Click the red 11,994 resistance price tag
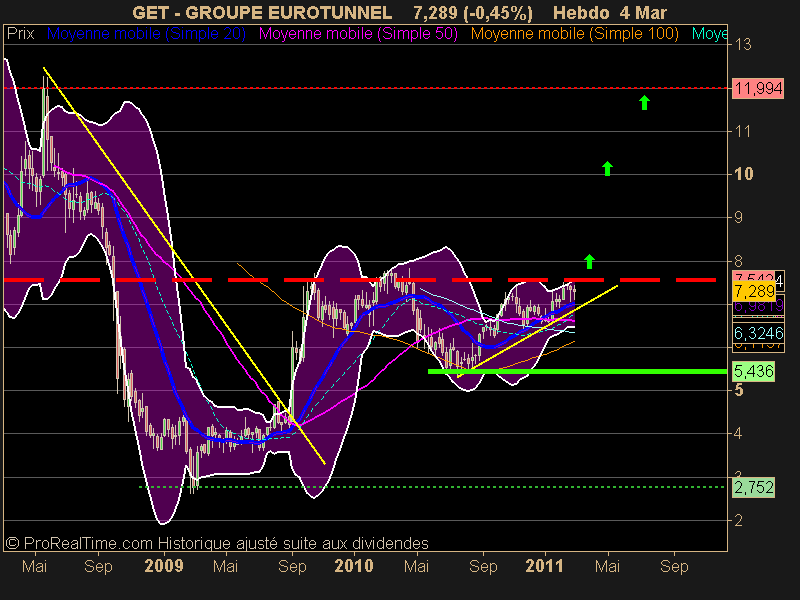Viewport: 800px width, 600px height. point(758,88)
